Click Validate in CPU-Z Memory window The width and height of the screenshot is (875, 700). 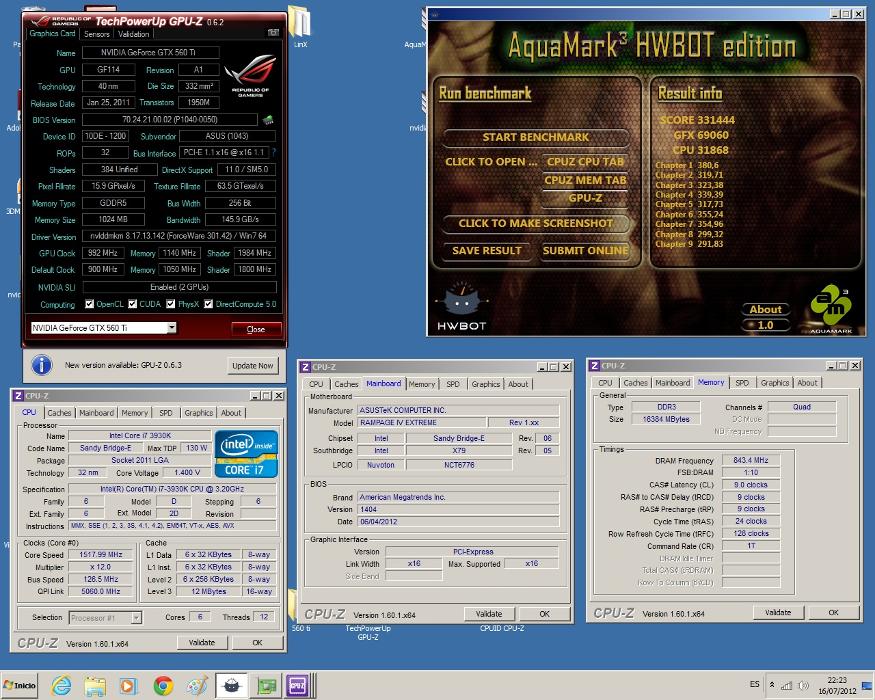click(778, 613)
